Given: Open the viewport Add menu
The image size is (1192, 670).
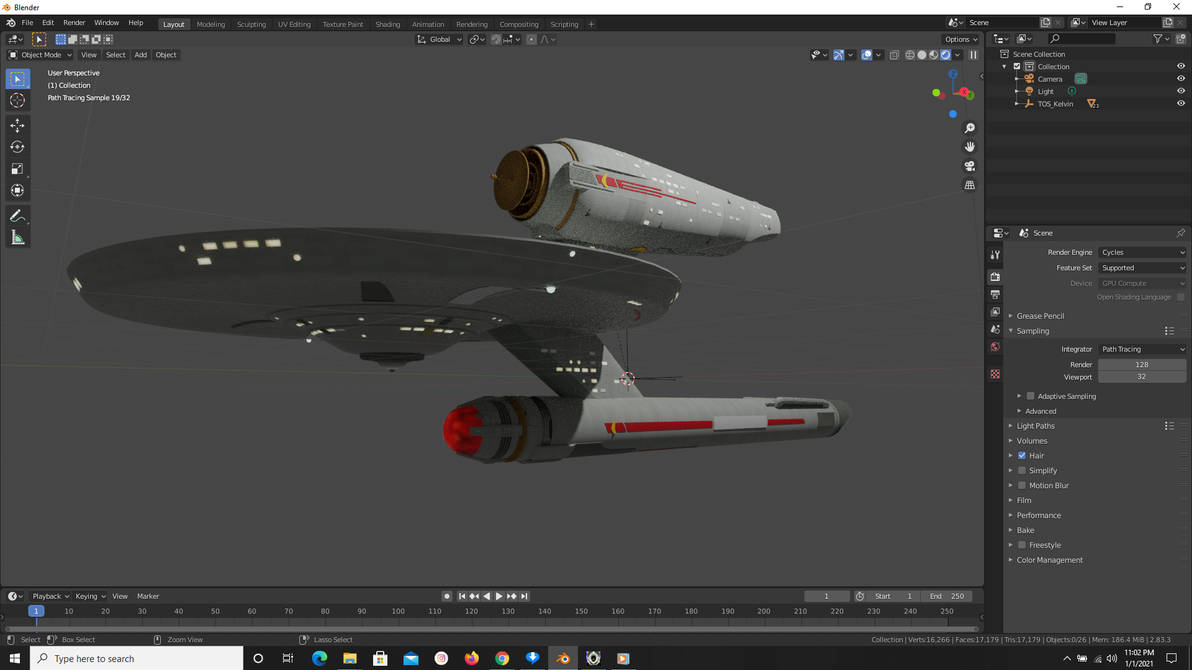Looking at the screenshot, I should [141, 55].
